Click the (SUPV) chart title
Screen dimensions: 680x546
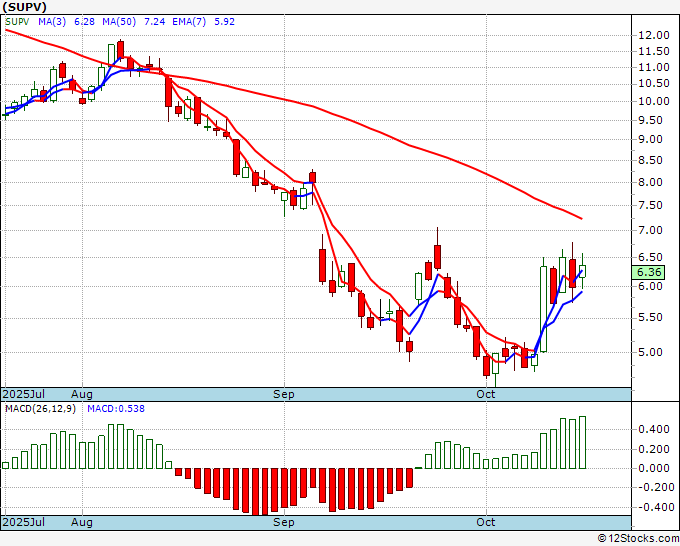coord(24,7)
